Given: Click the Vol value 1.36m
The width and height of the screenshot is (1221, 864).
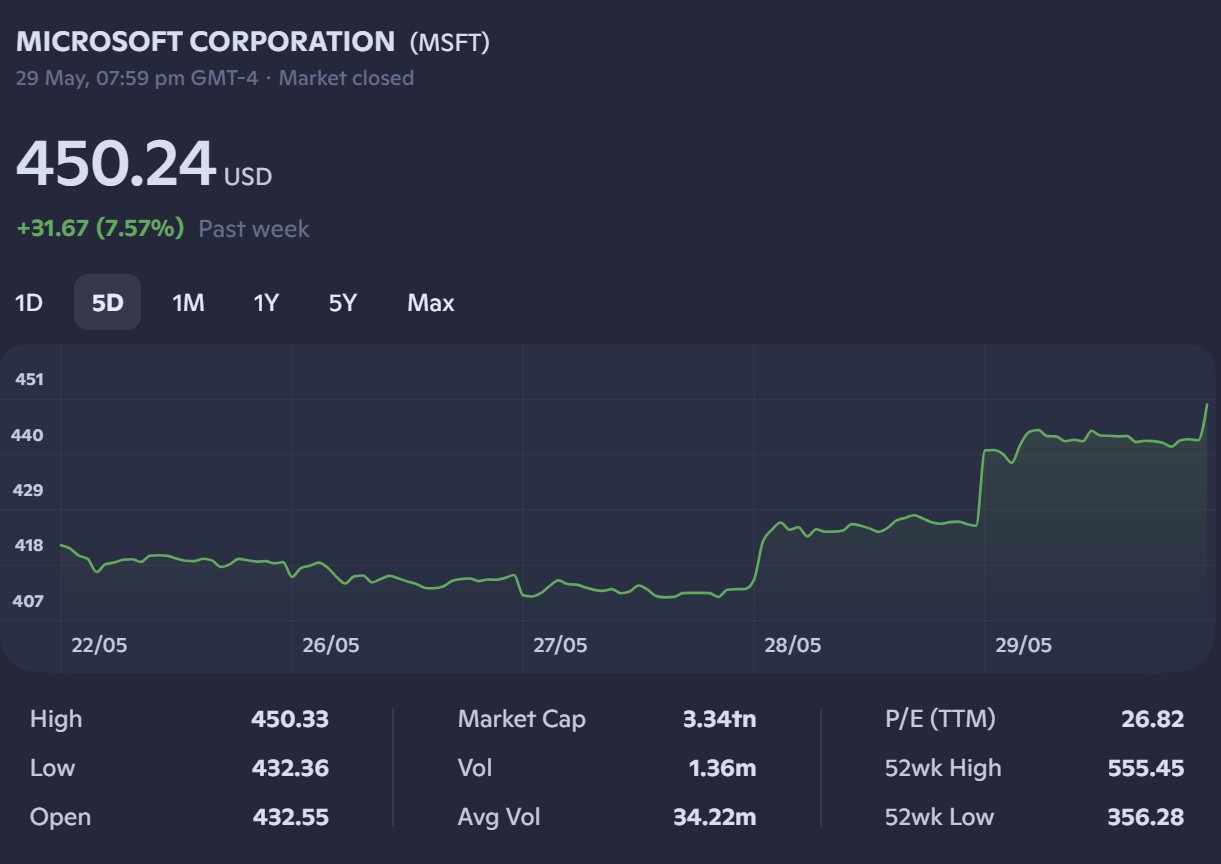Looking at the screenshot, I should point(722,768).
